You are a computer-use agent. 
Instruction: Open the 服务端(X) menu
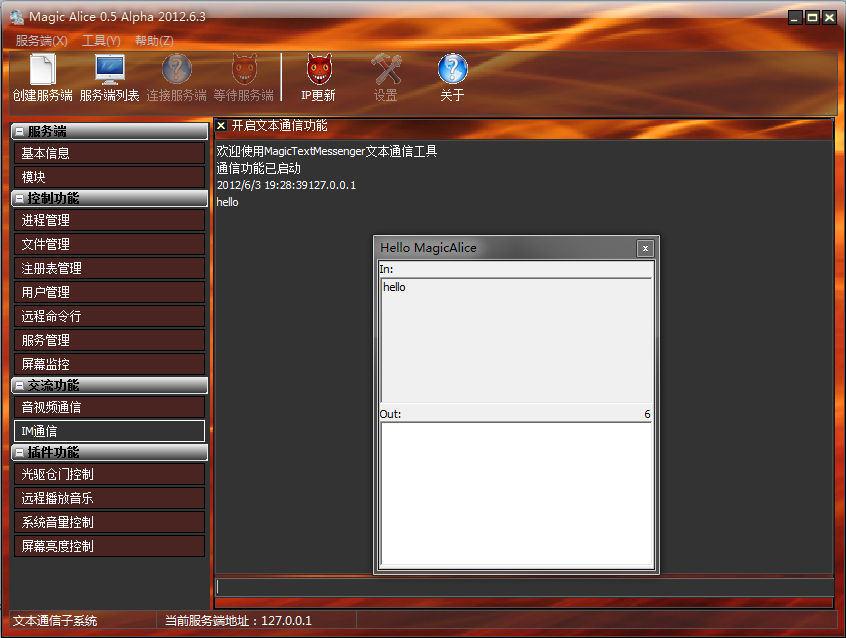42,41
